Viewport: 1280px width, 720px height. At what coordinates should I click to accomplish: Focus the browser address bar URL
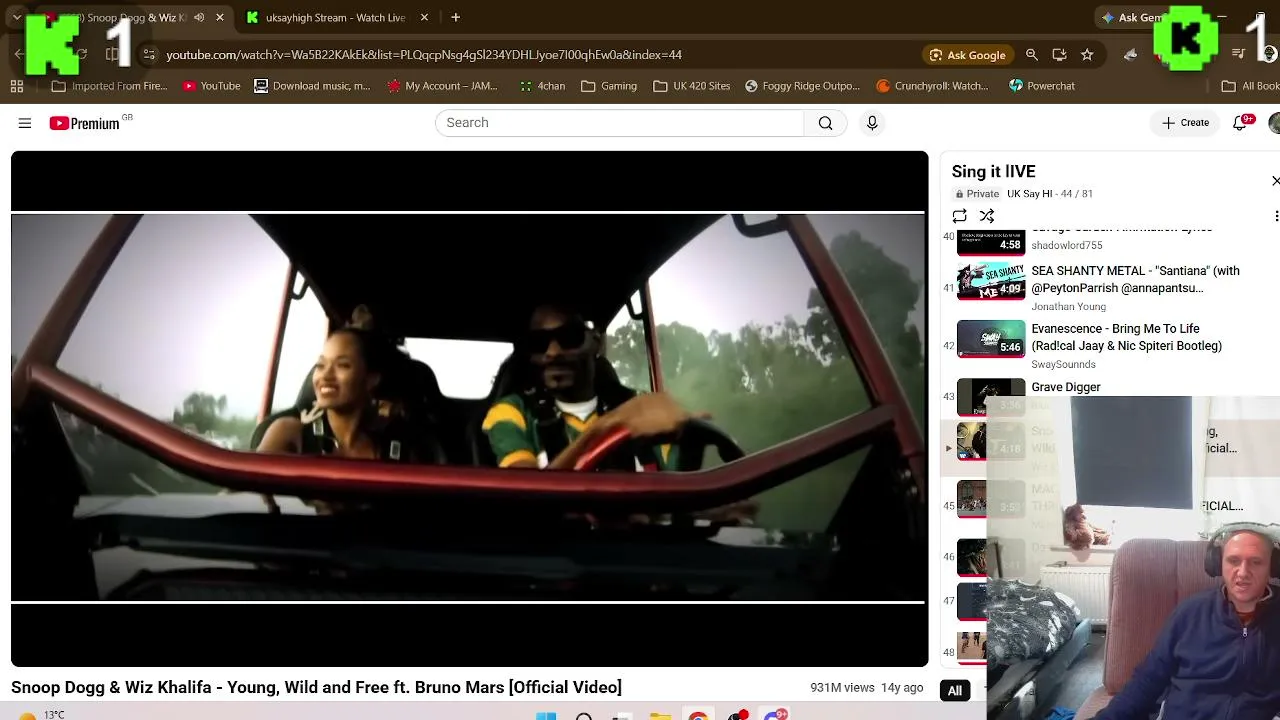coord(424,55)
